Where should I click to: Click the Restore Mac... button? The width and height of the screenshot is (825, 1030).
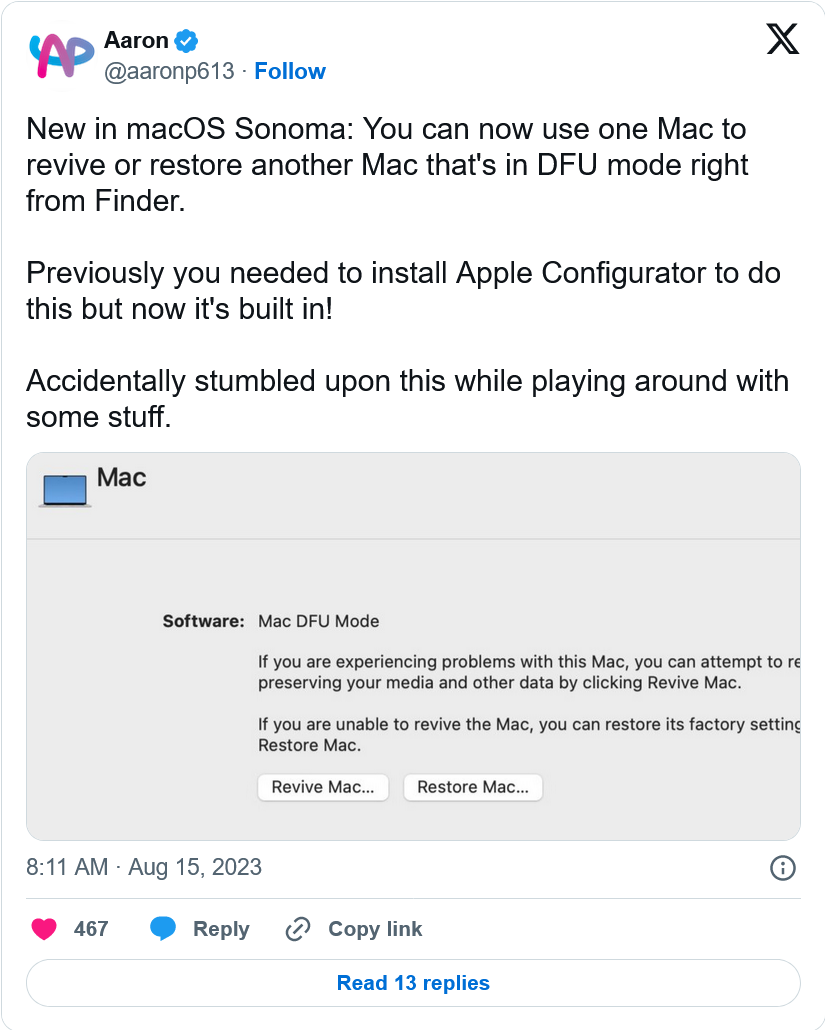(473, 787)
